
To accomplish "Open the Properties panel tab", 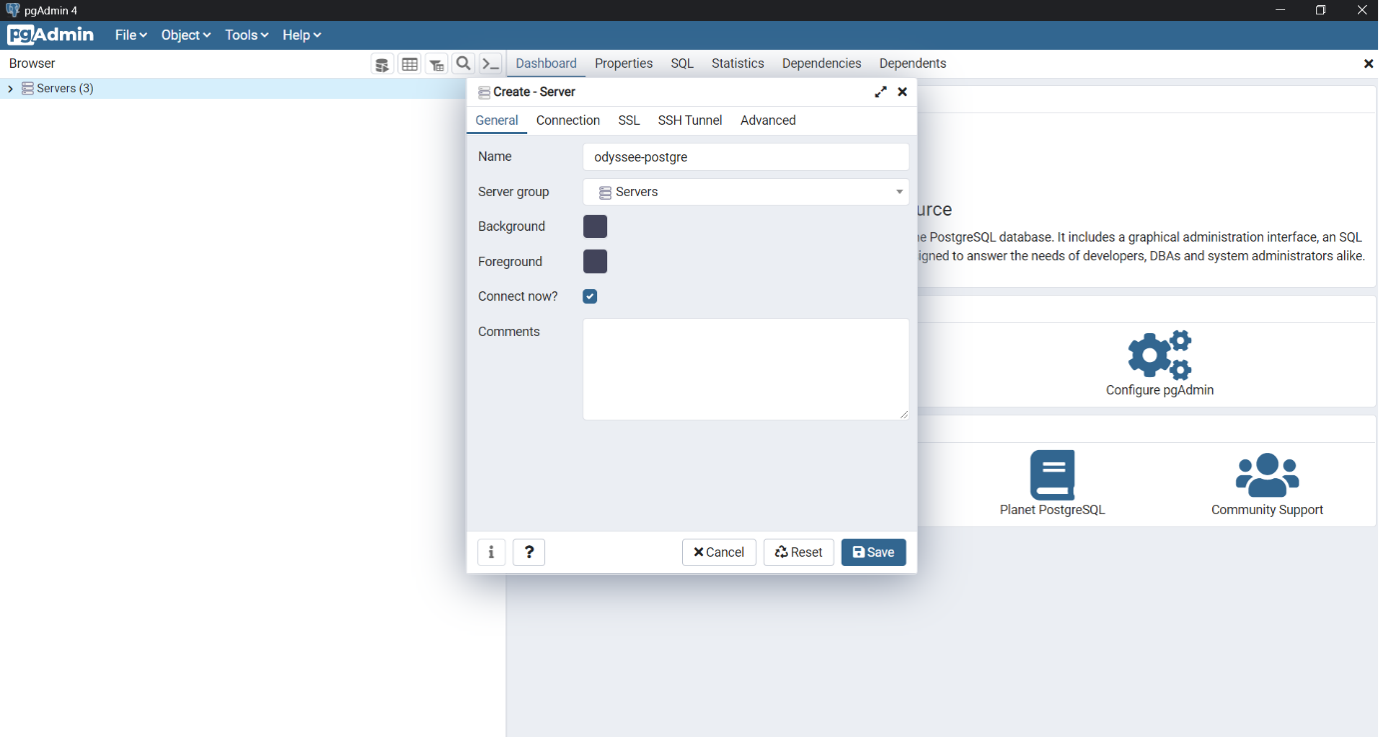I will coord(624,64).
